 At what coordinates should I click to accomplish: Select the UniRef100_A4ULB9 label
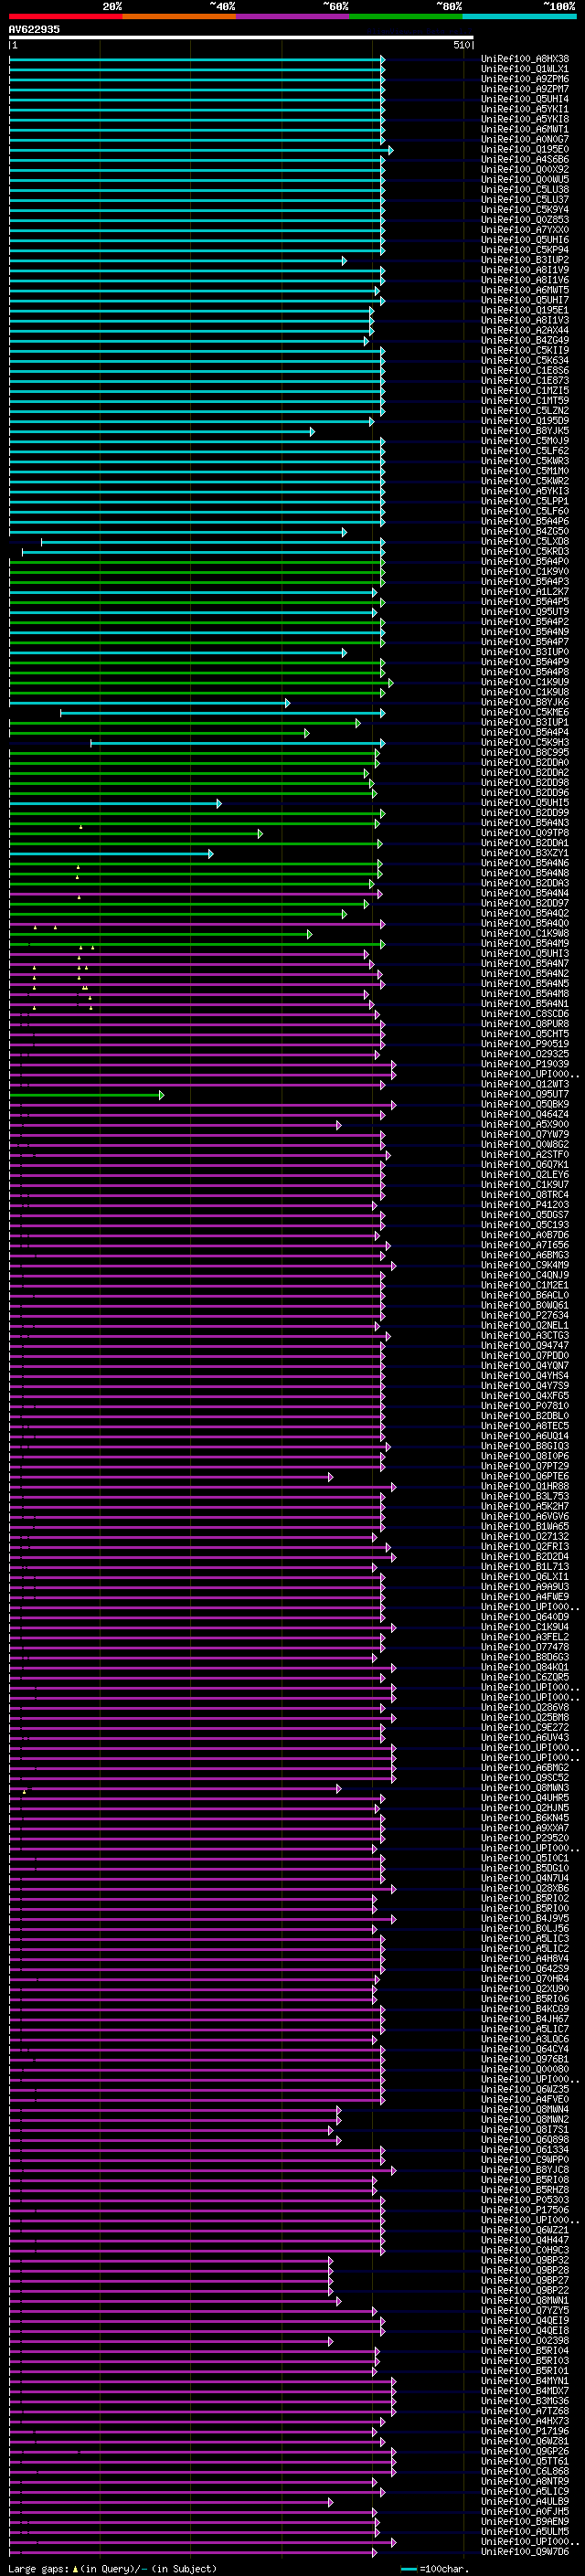tap(525, 2503)
